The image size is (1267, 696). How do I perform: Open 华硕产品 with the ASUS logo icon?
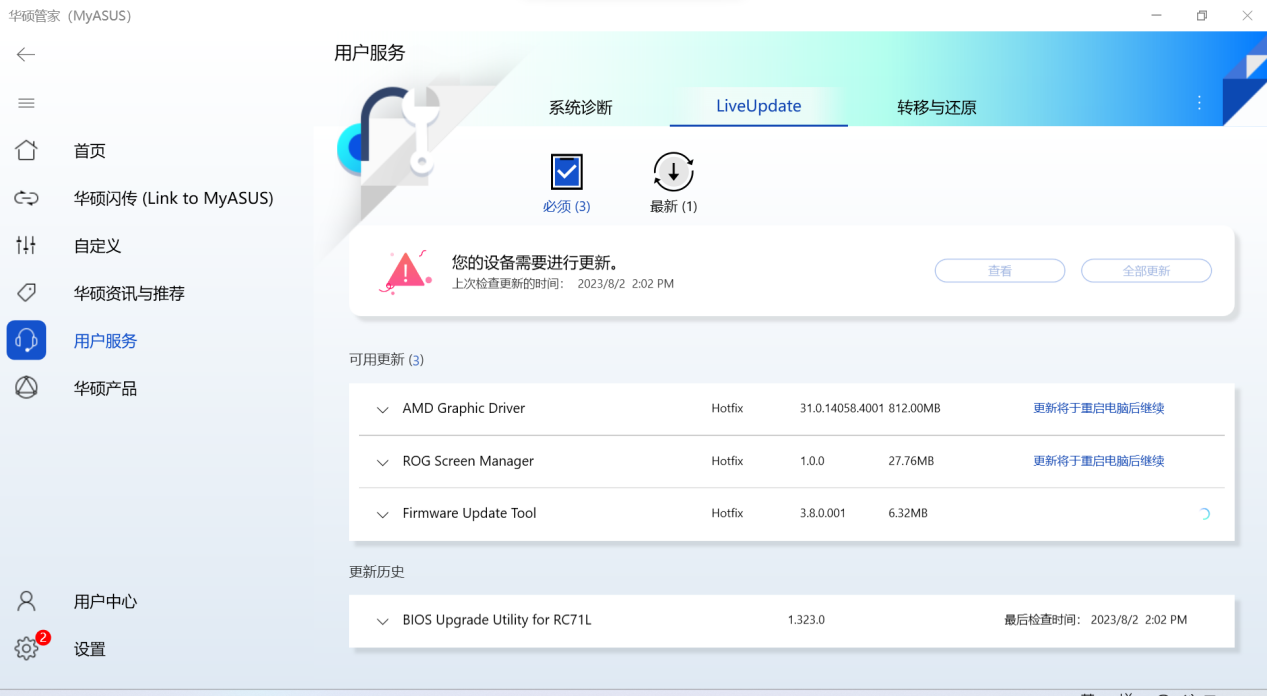point(26,387)
